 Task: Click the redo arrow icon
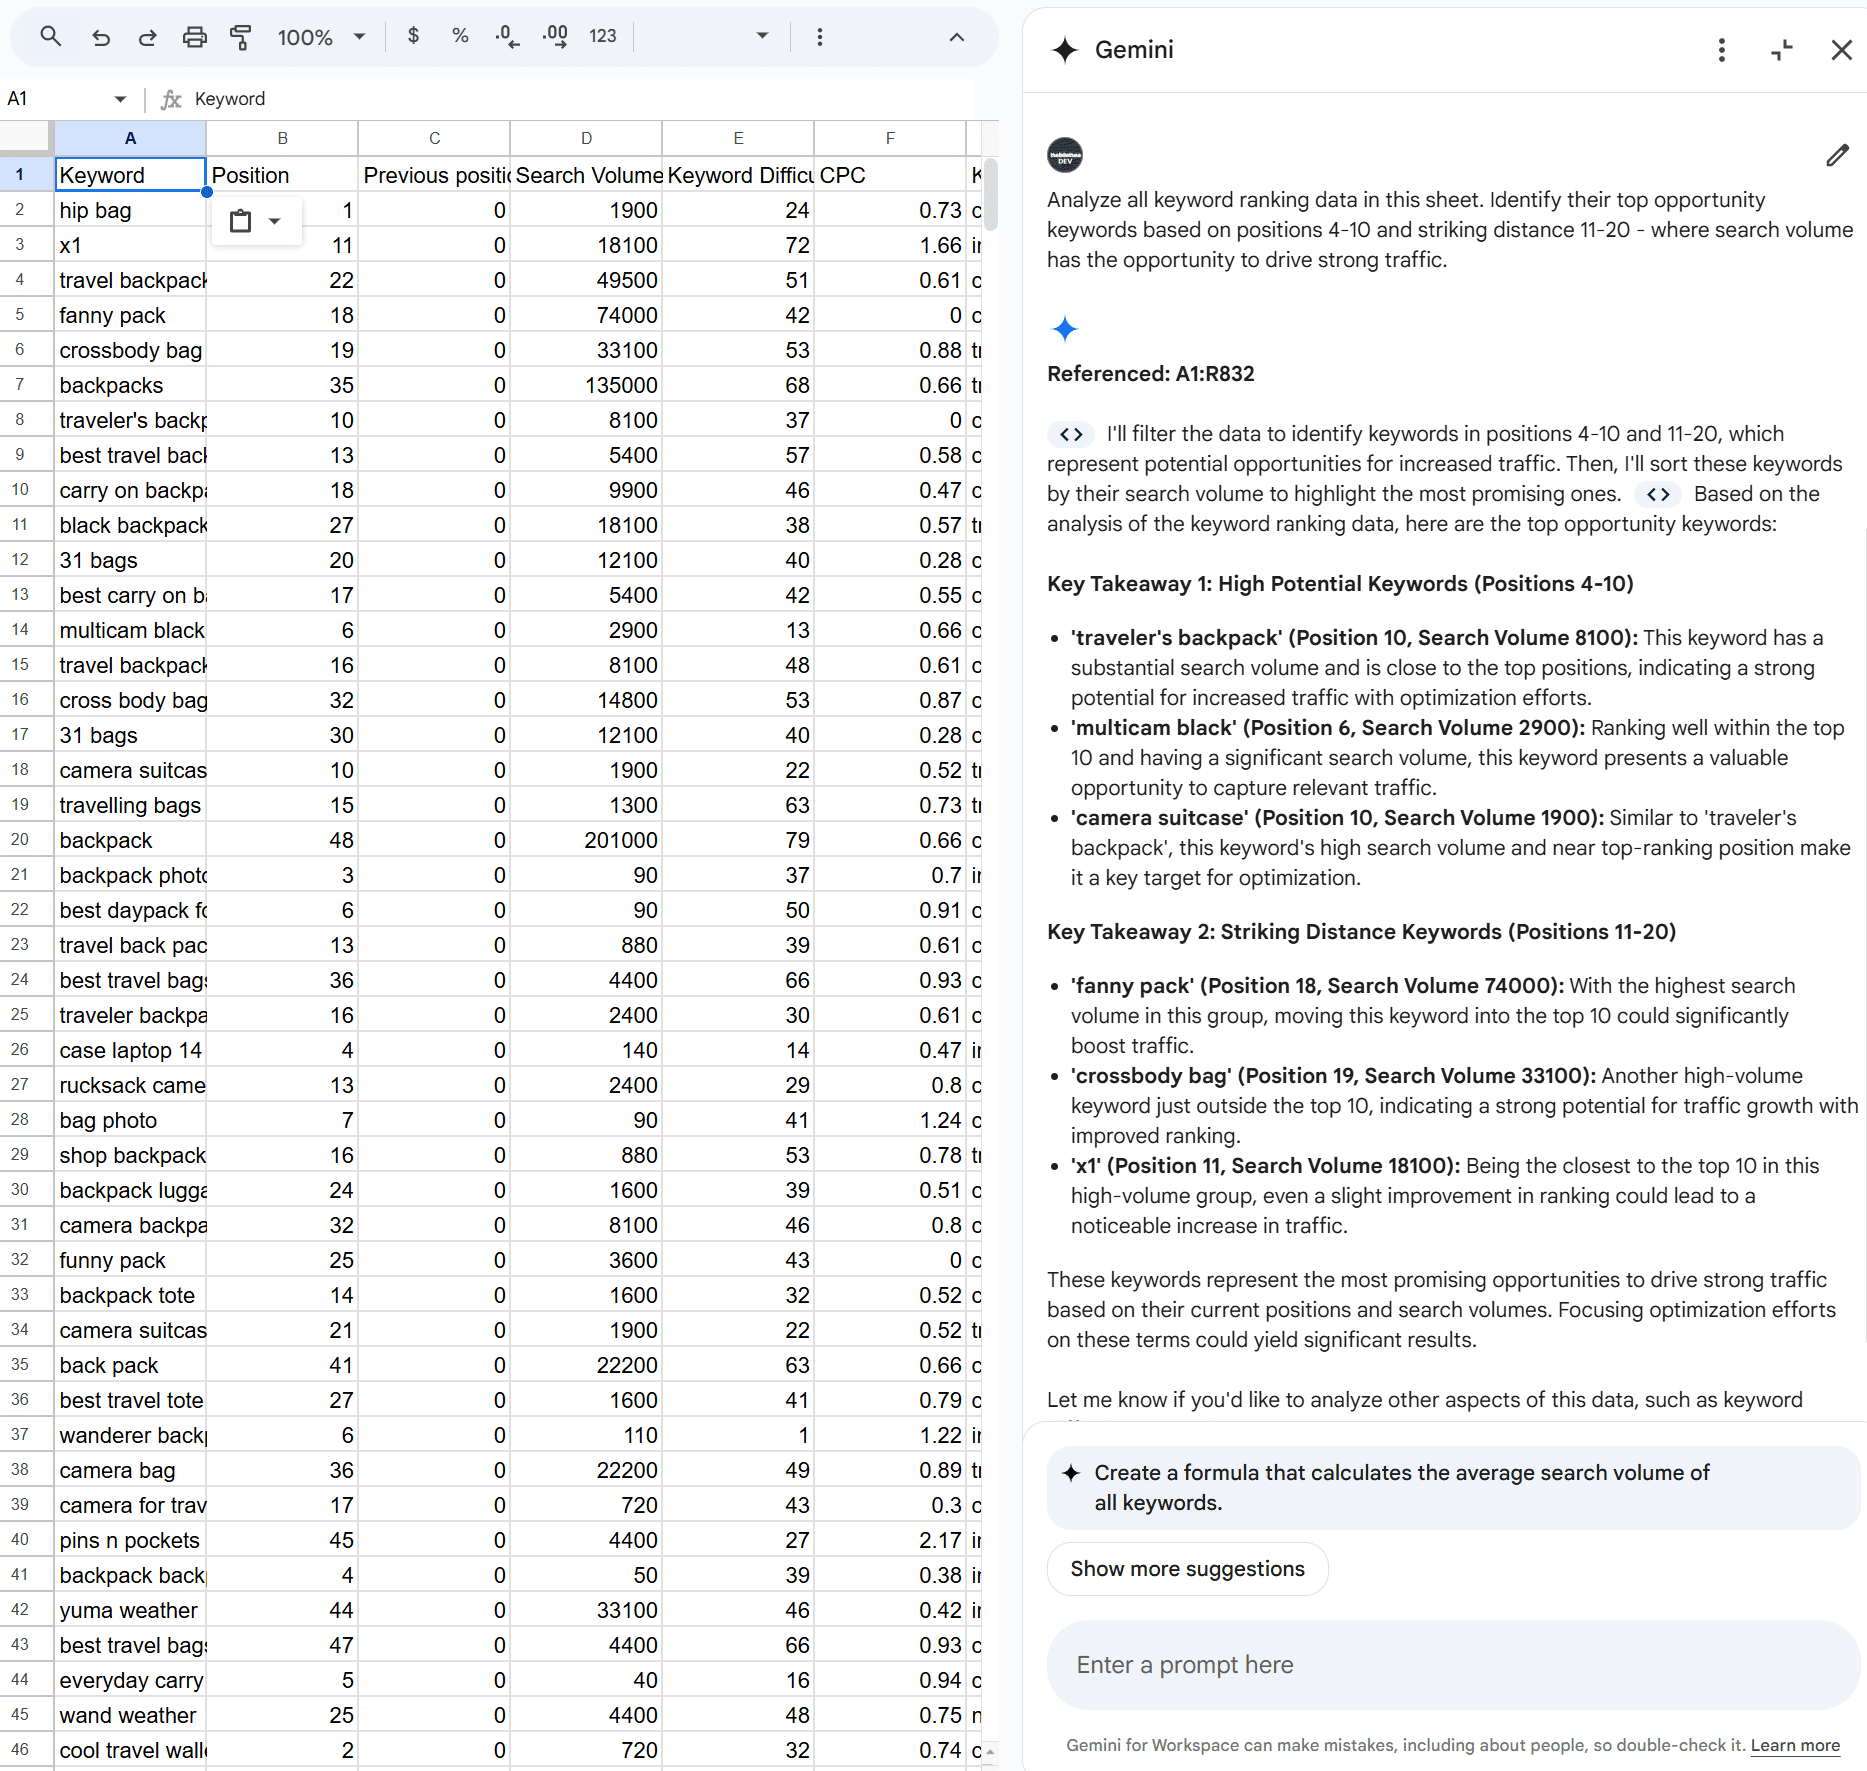[148, 37]
